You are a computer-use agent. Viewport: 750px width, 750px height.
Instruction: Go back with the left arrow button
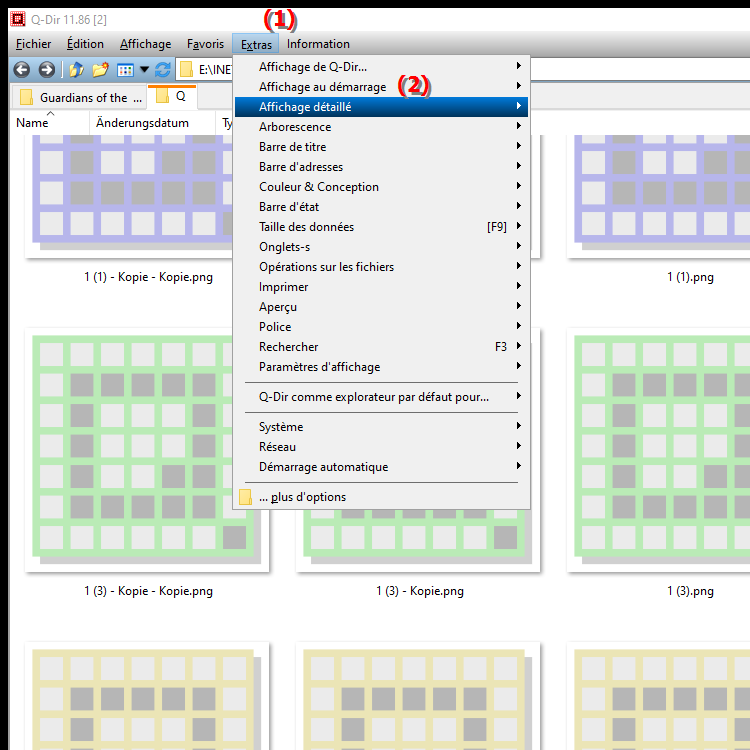pos(22,70)
